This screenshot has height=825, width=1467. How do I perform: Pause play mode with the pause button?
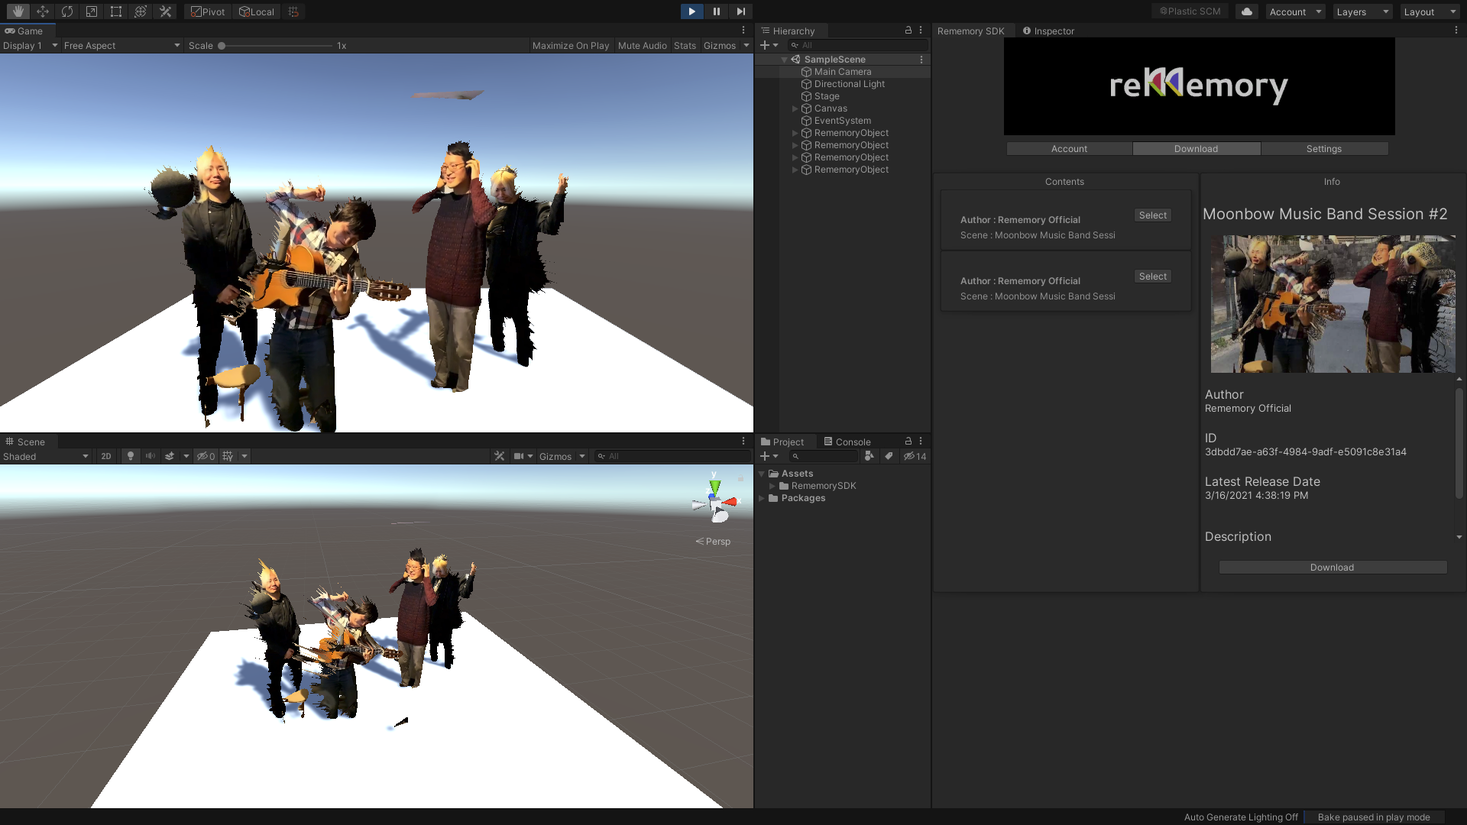tap(716, 11)
